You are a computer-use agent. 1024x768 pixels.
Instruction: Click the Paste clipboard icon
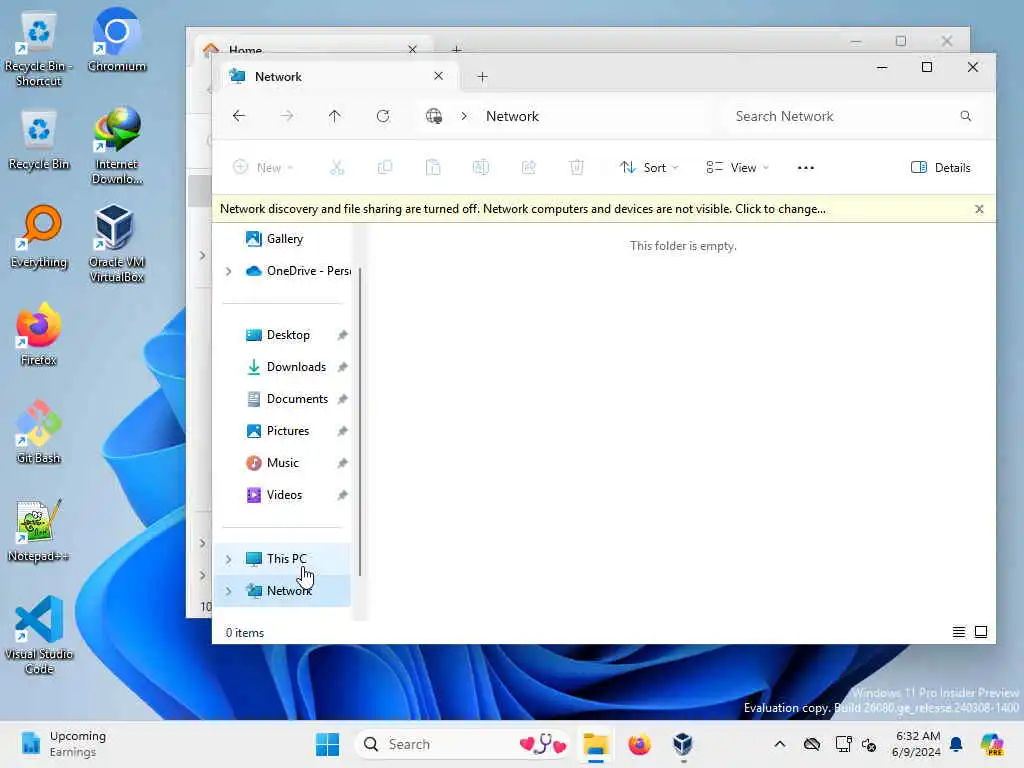tap(433, 168)
